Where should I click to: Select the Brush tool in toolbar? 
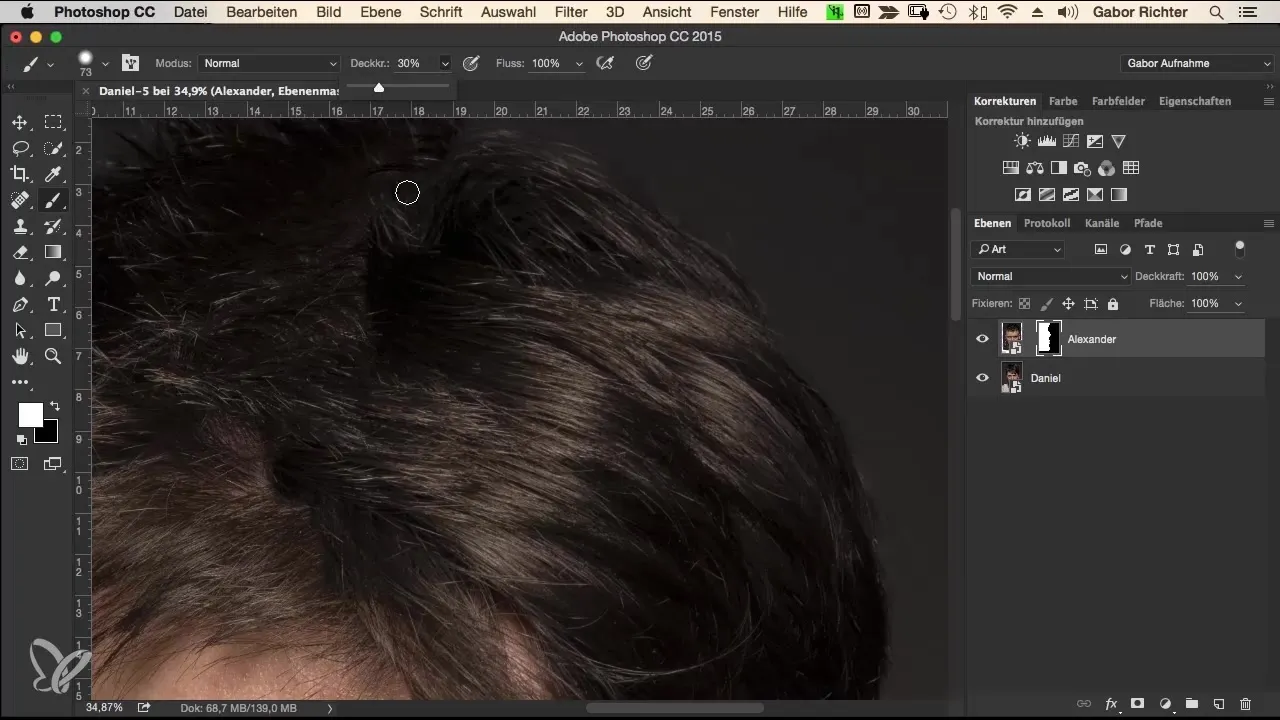53,200
